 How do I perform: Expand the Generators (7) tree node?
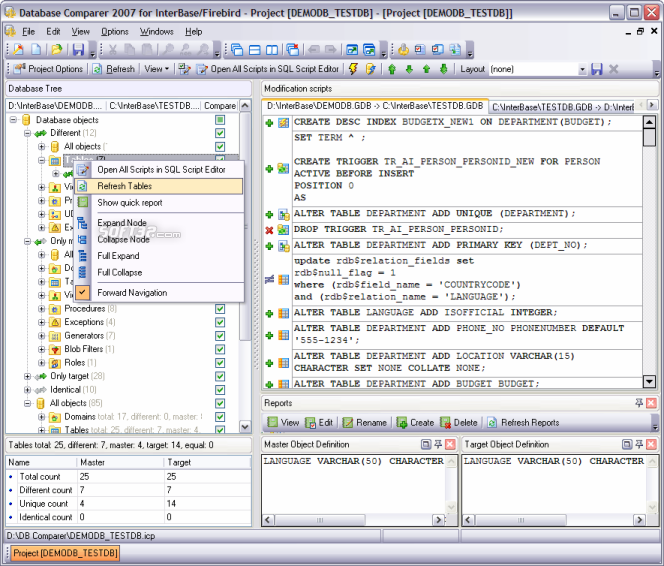click(x=42, y=336)
